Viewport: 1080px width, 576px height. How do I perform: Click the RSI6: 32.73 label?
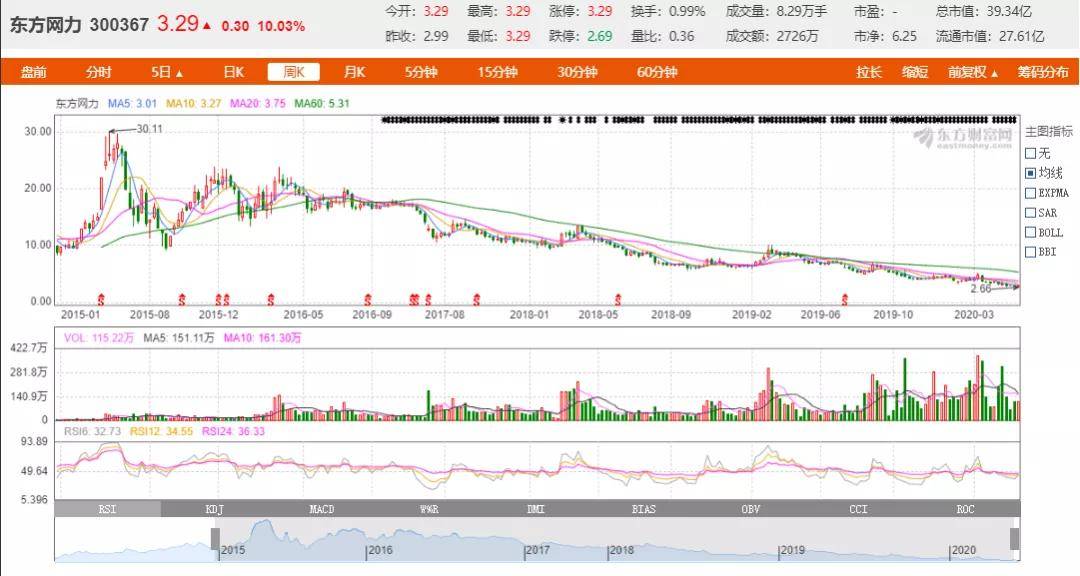pos(92,431)
